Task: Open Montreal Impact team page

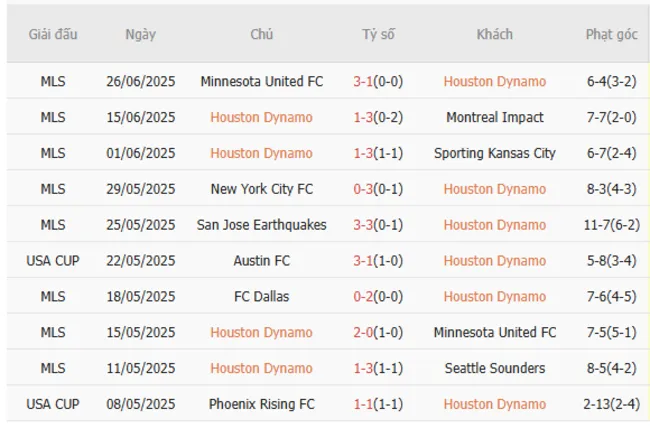Action: click(495, 117)
